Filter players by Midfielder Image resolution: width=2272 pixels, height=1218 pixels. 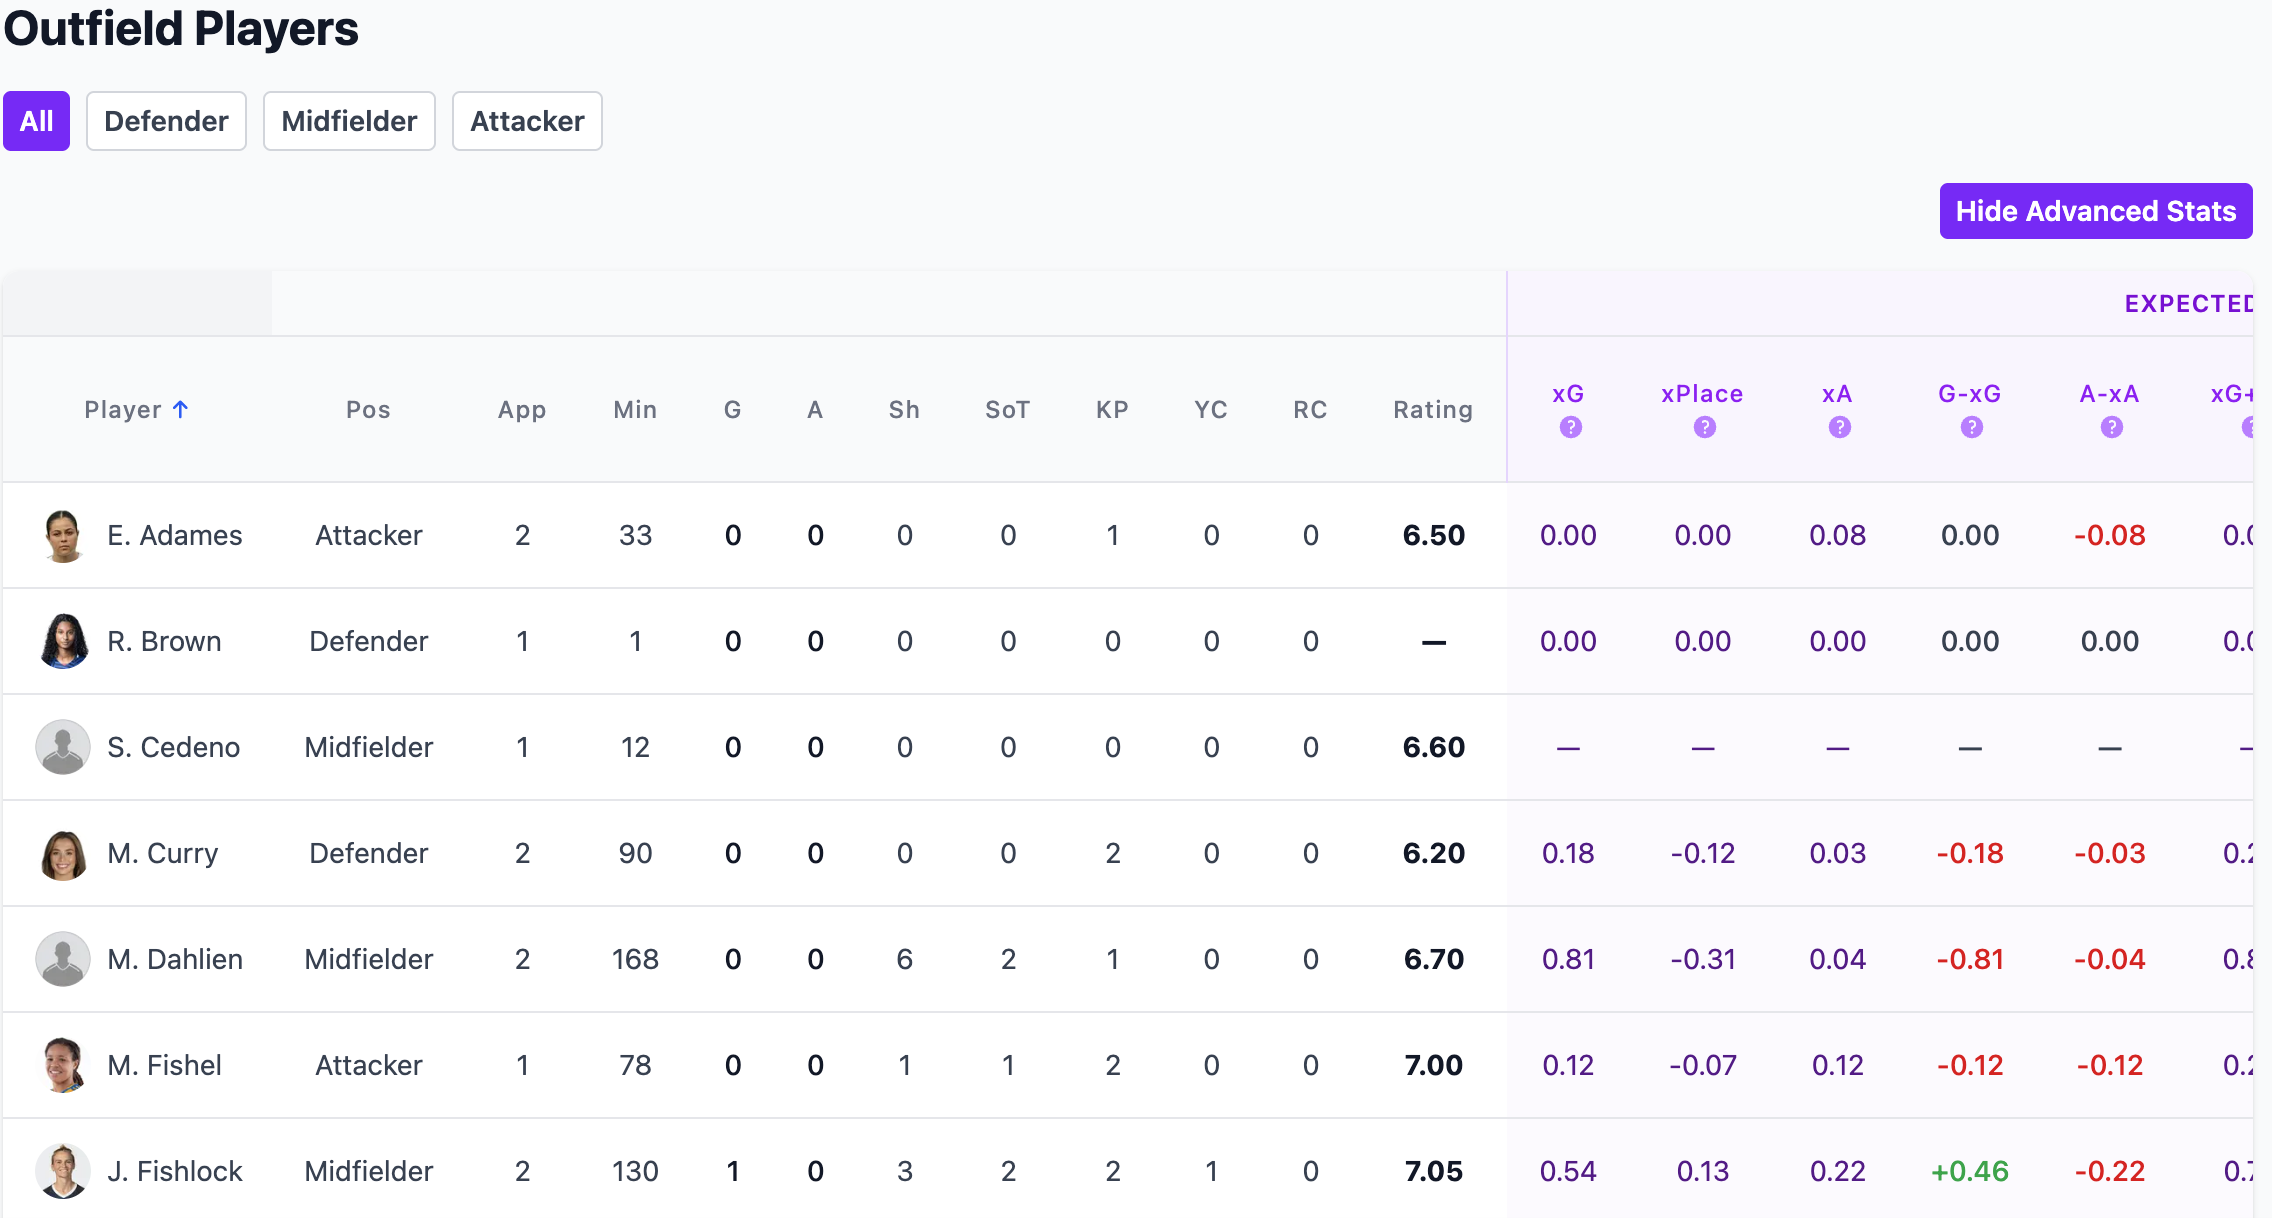[x=349, y=121]
